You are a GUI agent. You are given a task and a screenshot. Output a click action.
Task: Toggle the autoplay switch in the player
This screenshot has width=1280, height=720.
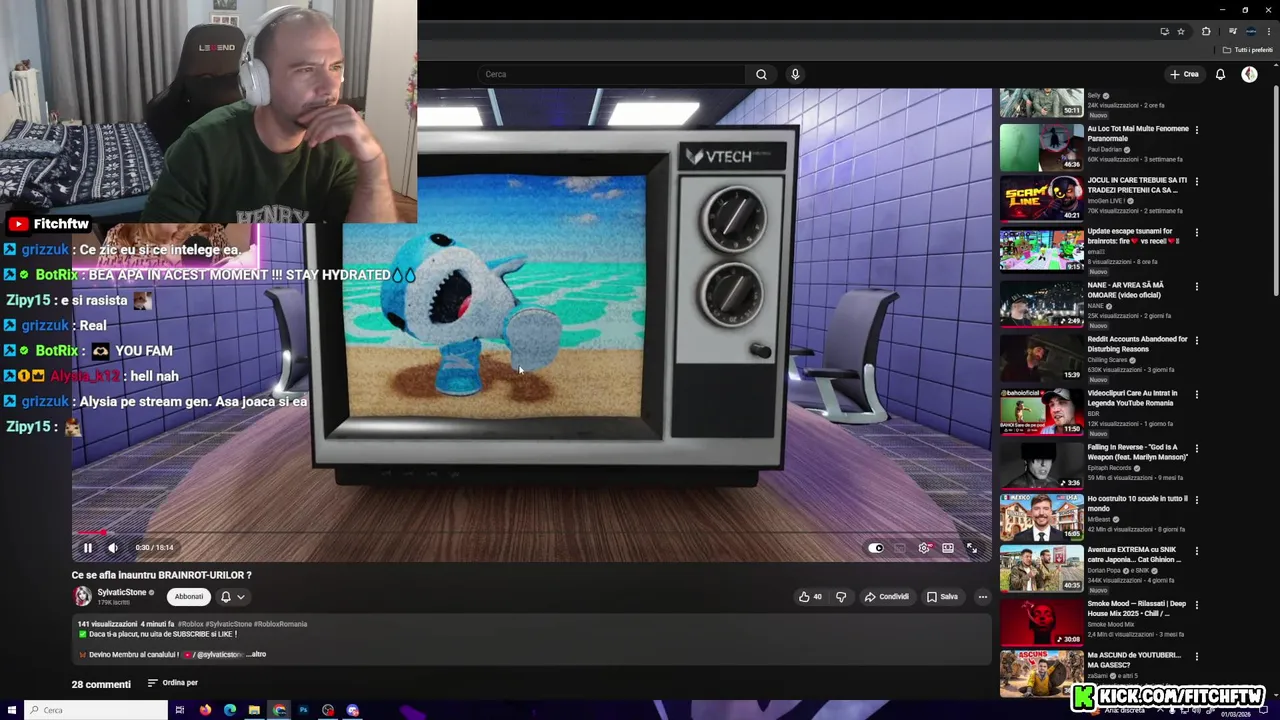point(876,548)
